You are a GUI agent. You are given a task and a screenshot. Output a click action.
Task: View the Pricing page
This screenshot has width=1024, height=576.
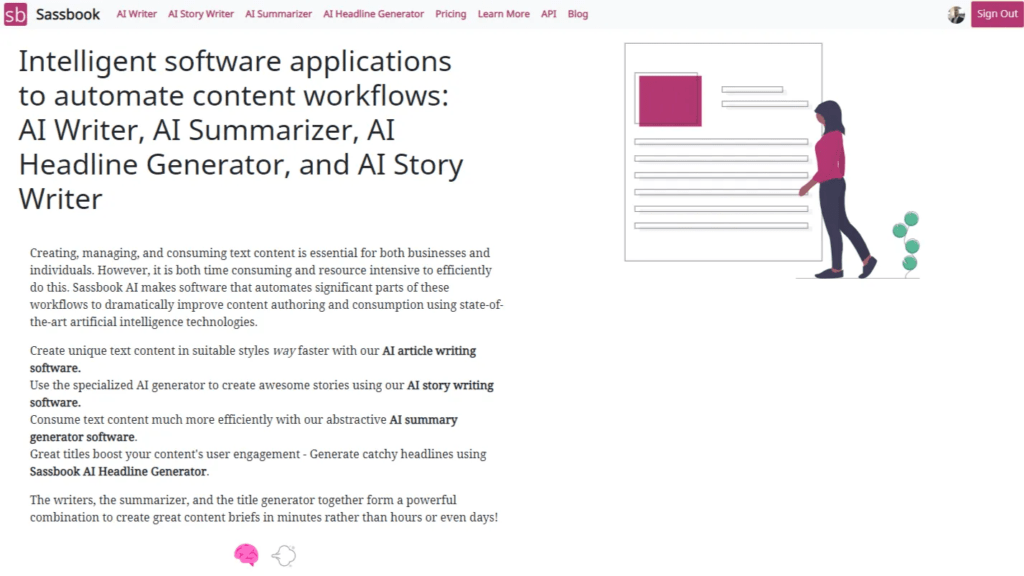451,14
